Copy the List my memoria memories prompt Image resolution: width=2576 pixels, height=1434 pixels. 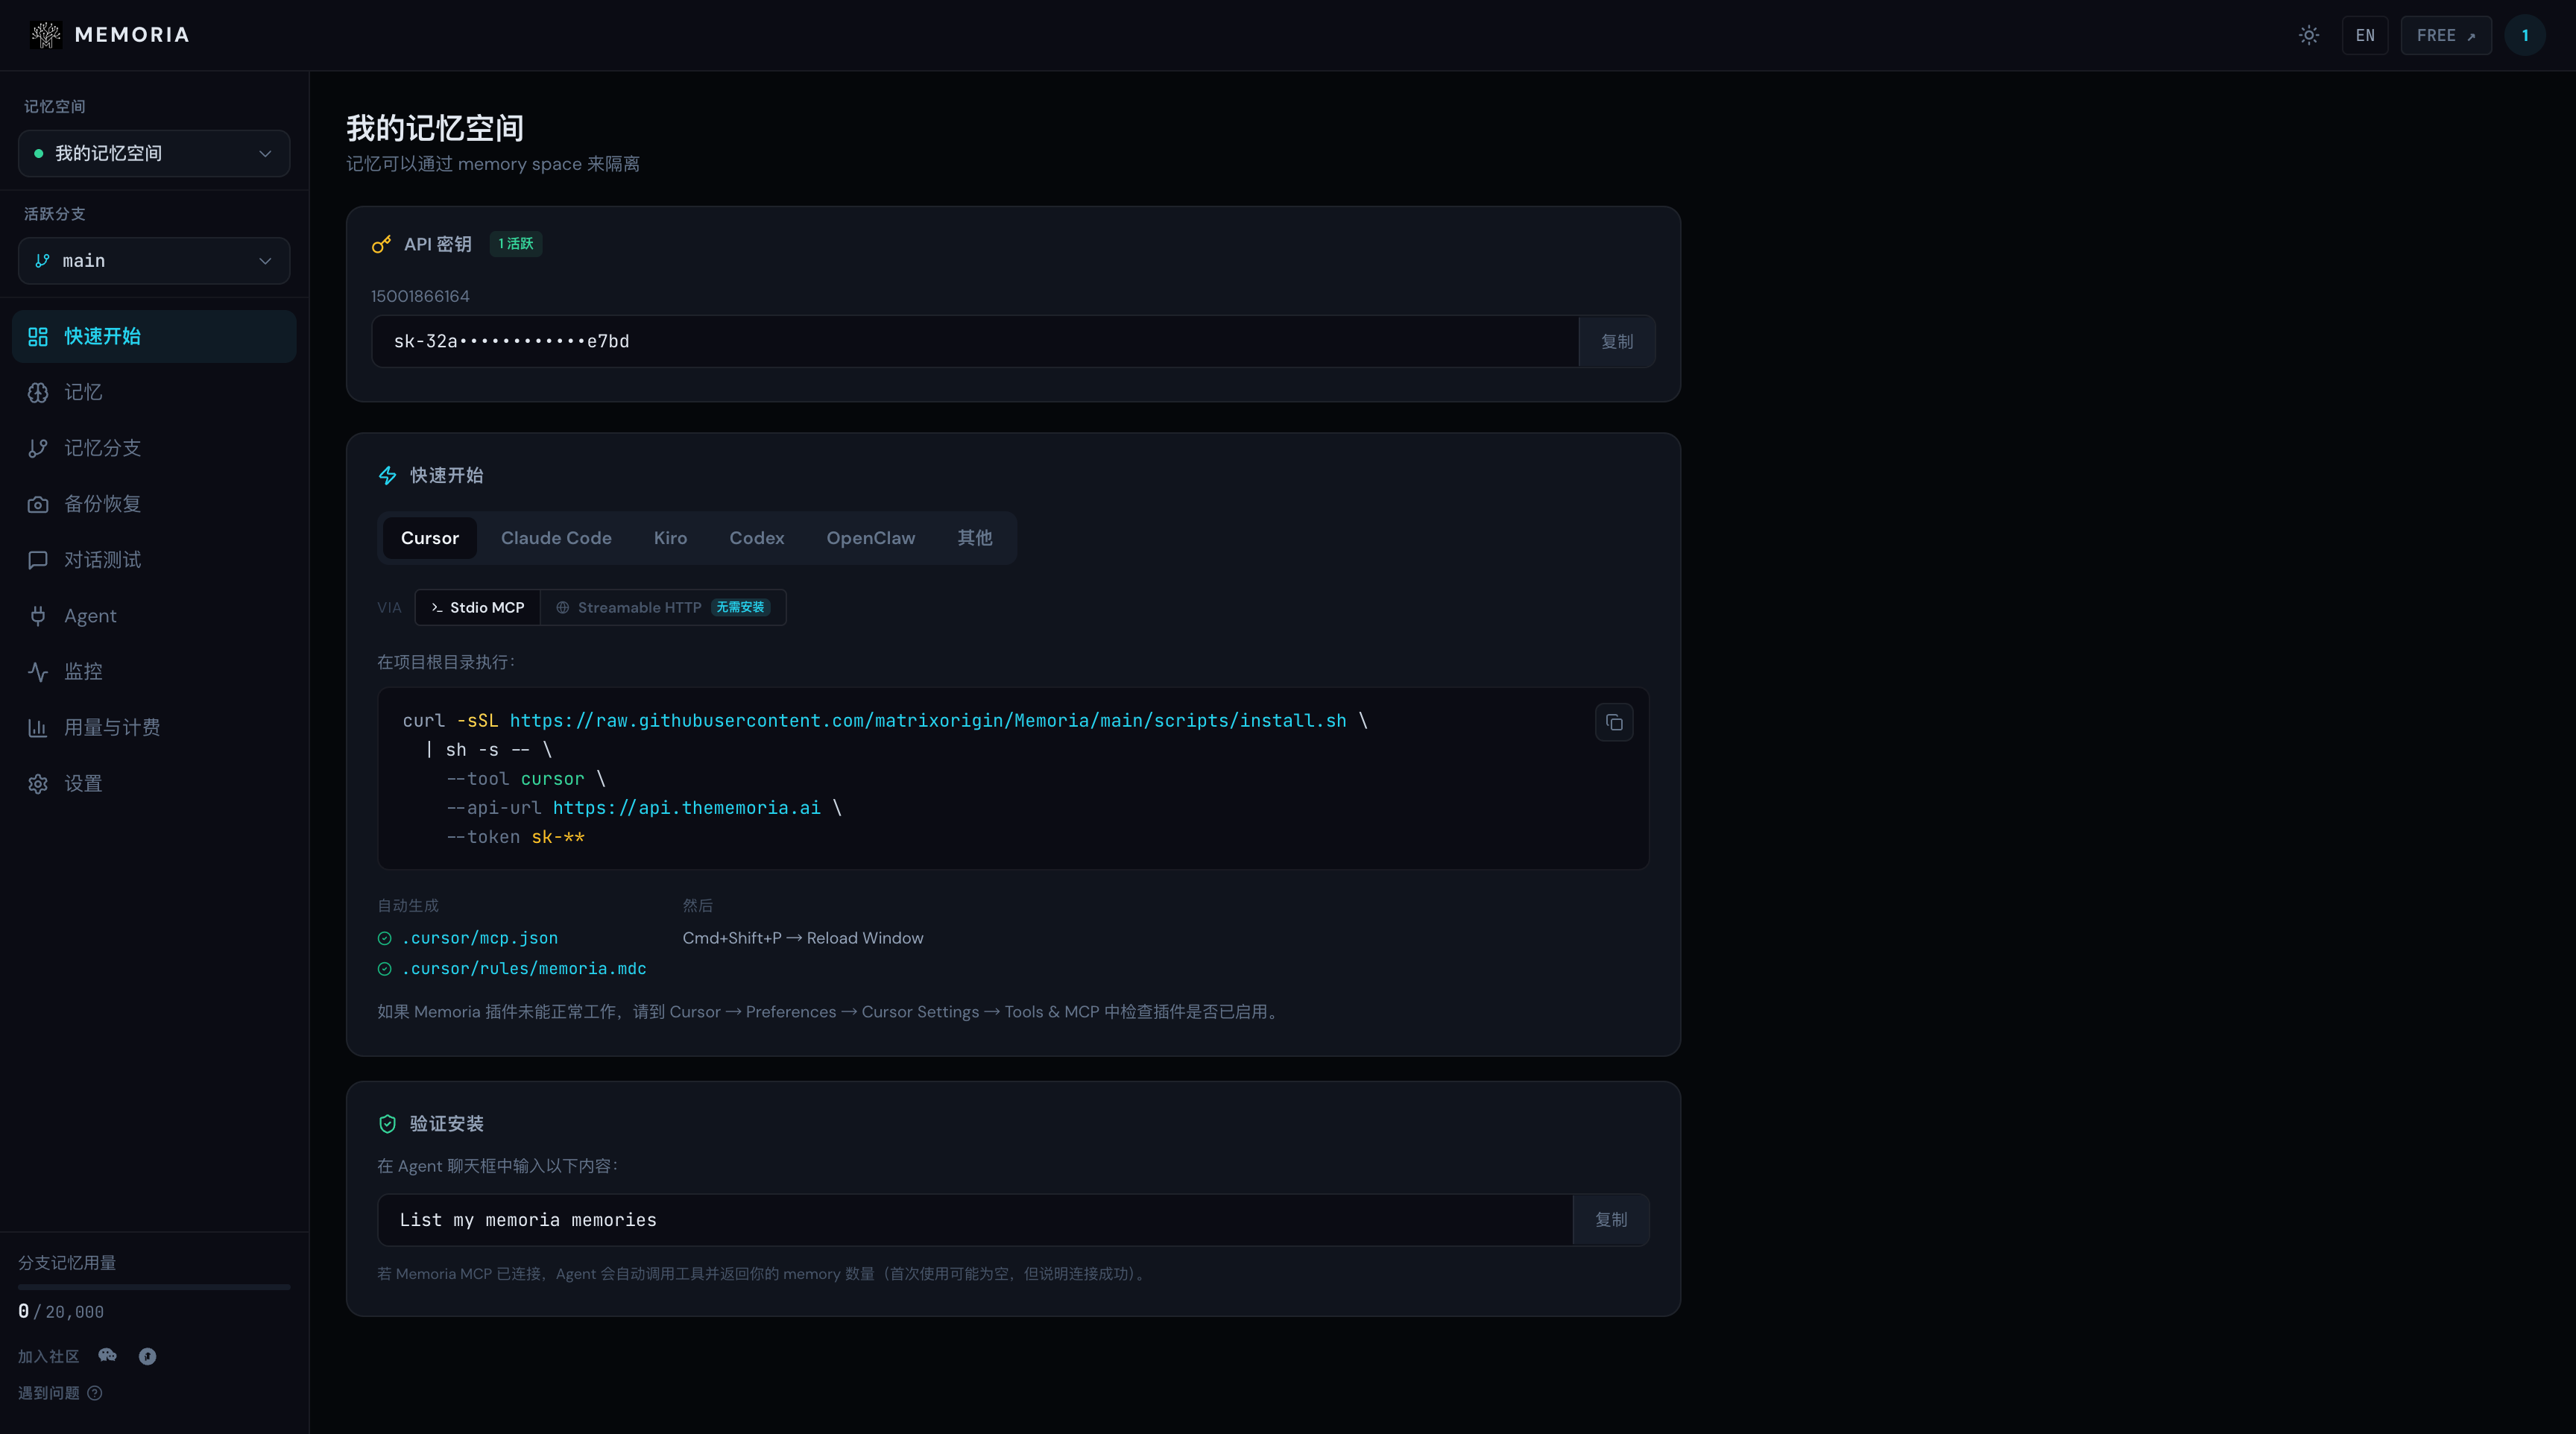(x=1610, y=1219)
